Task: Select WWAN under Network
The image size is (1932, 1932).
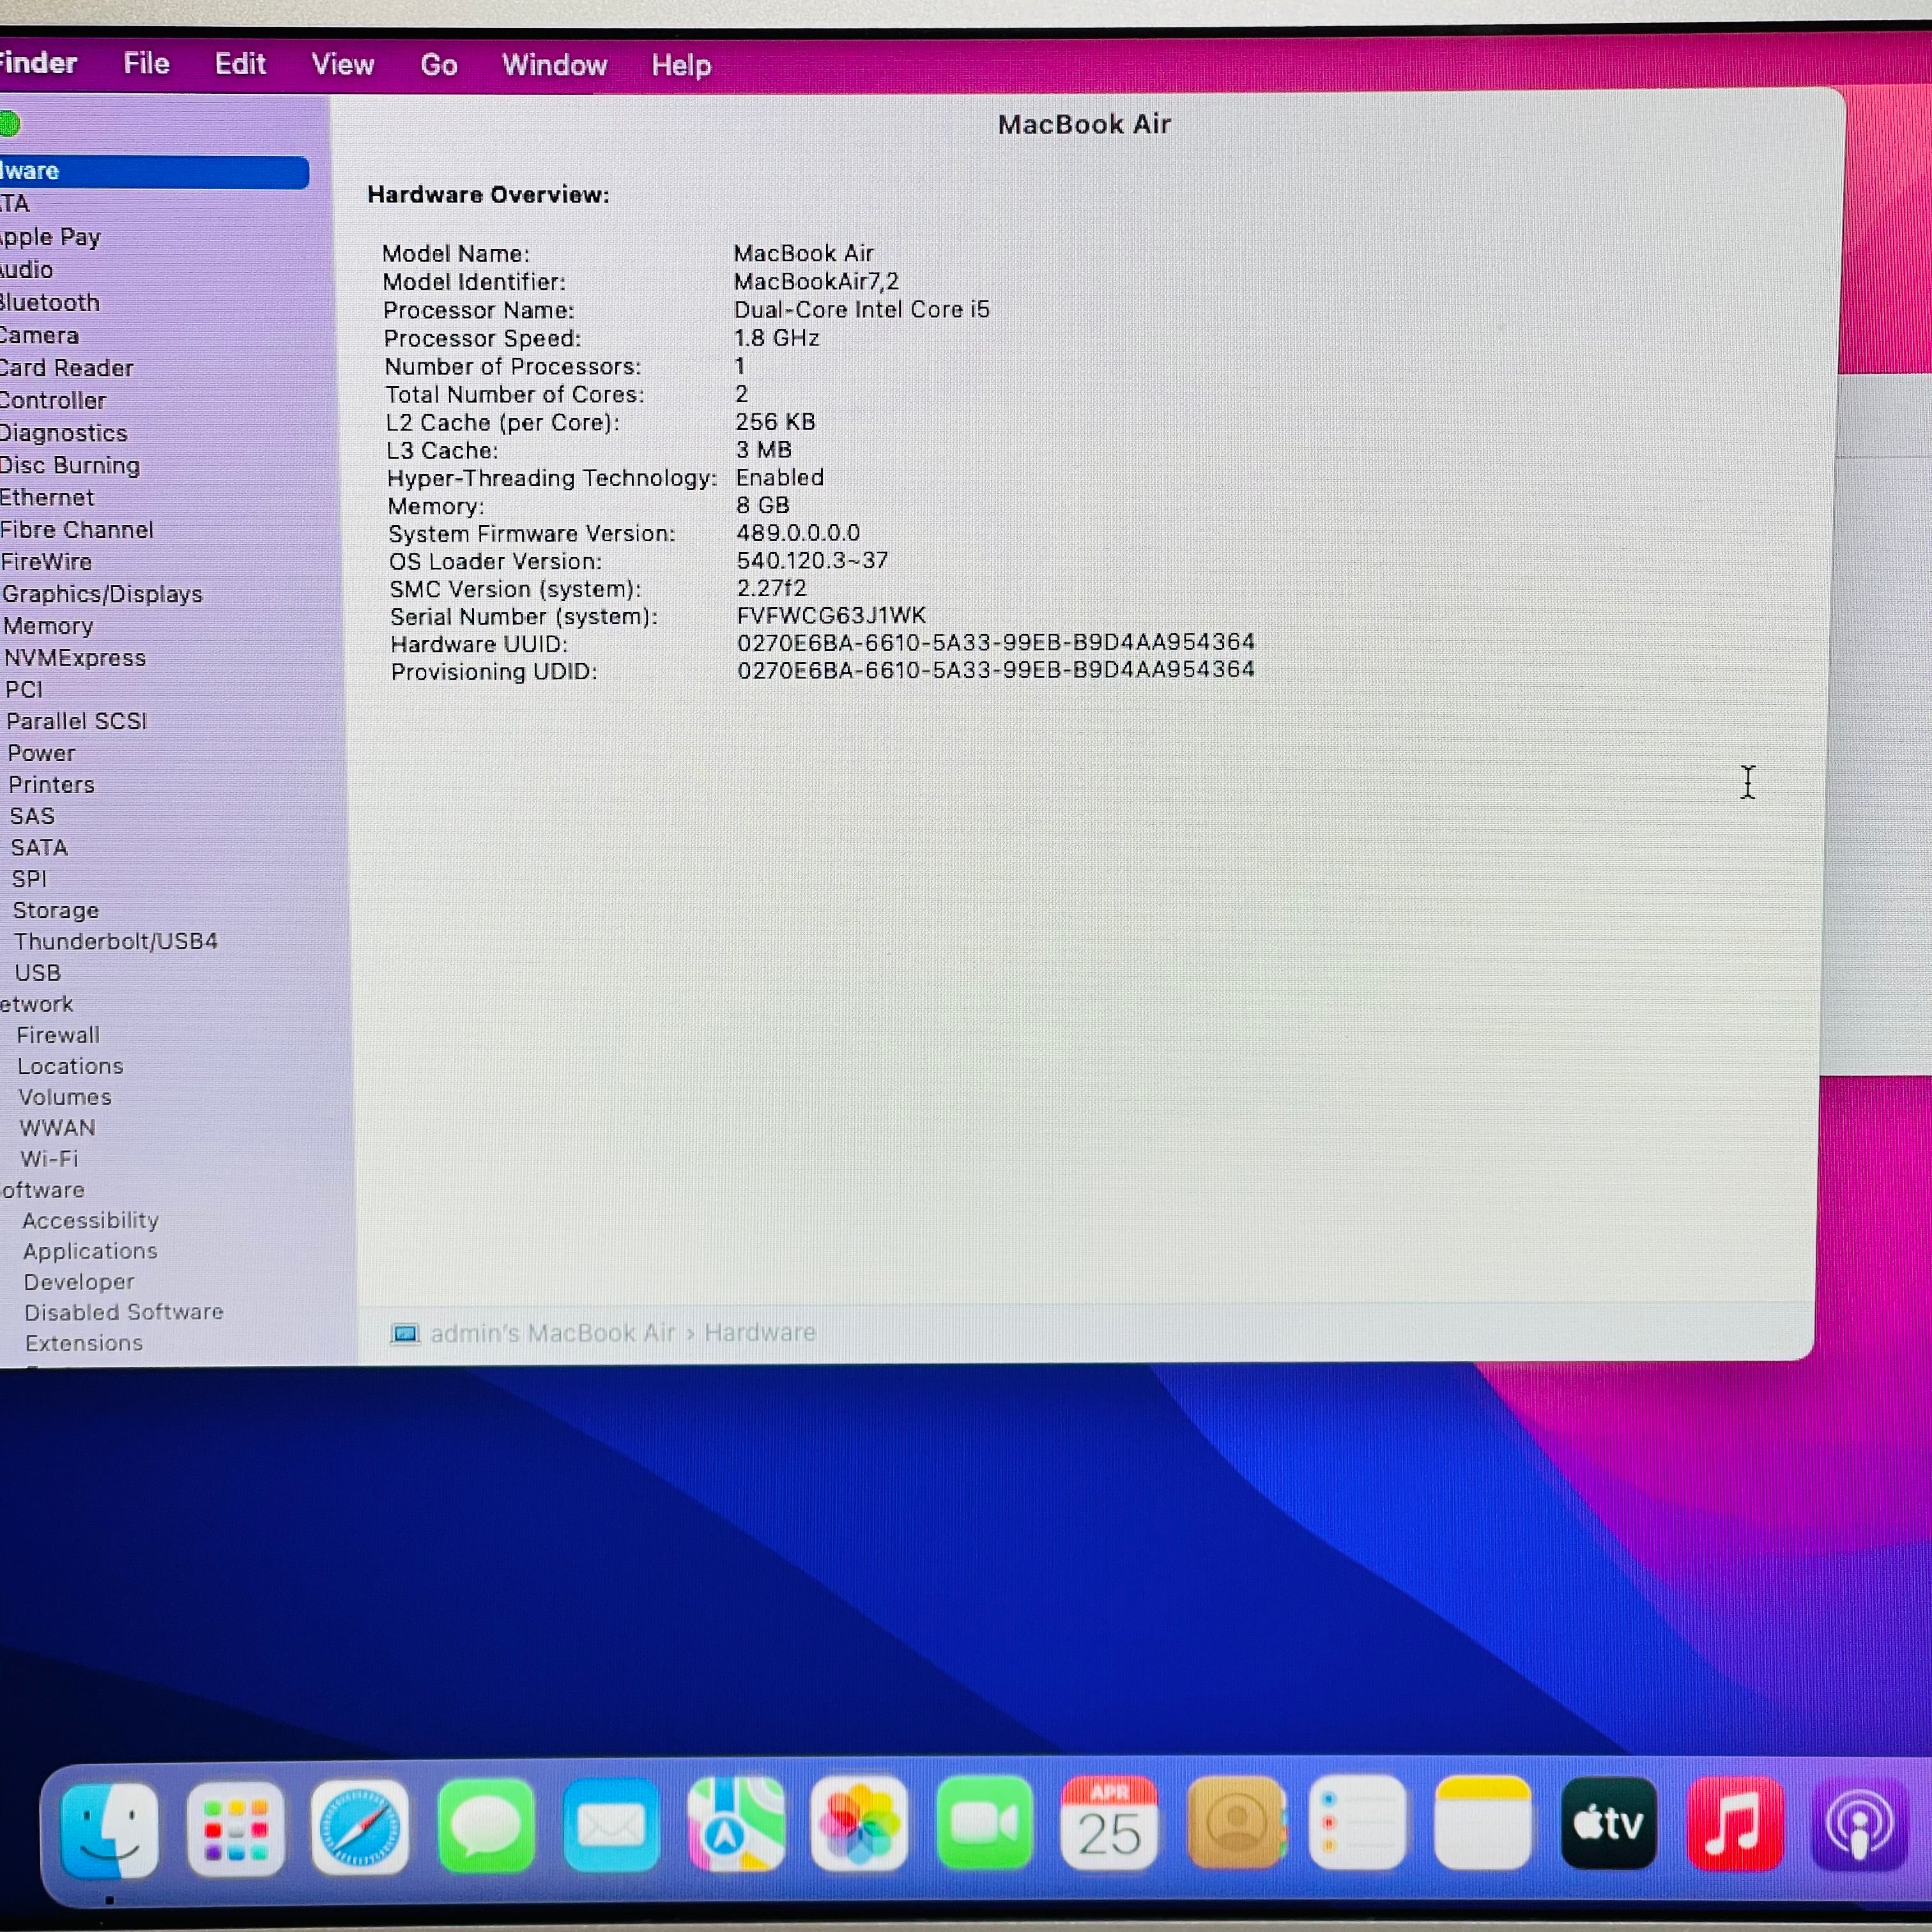Action: pyautogui.click(x=58, y=1128)
